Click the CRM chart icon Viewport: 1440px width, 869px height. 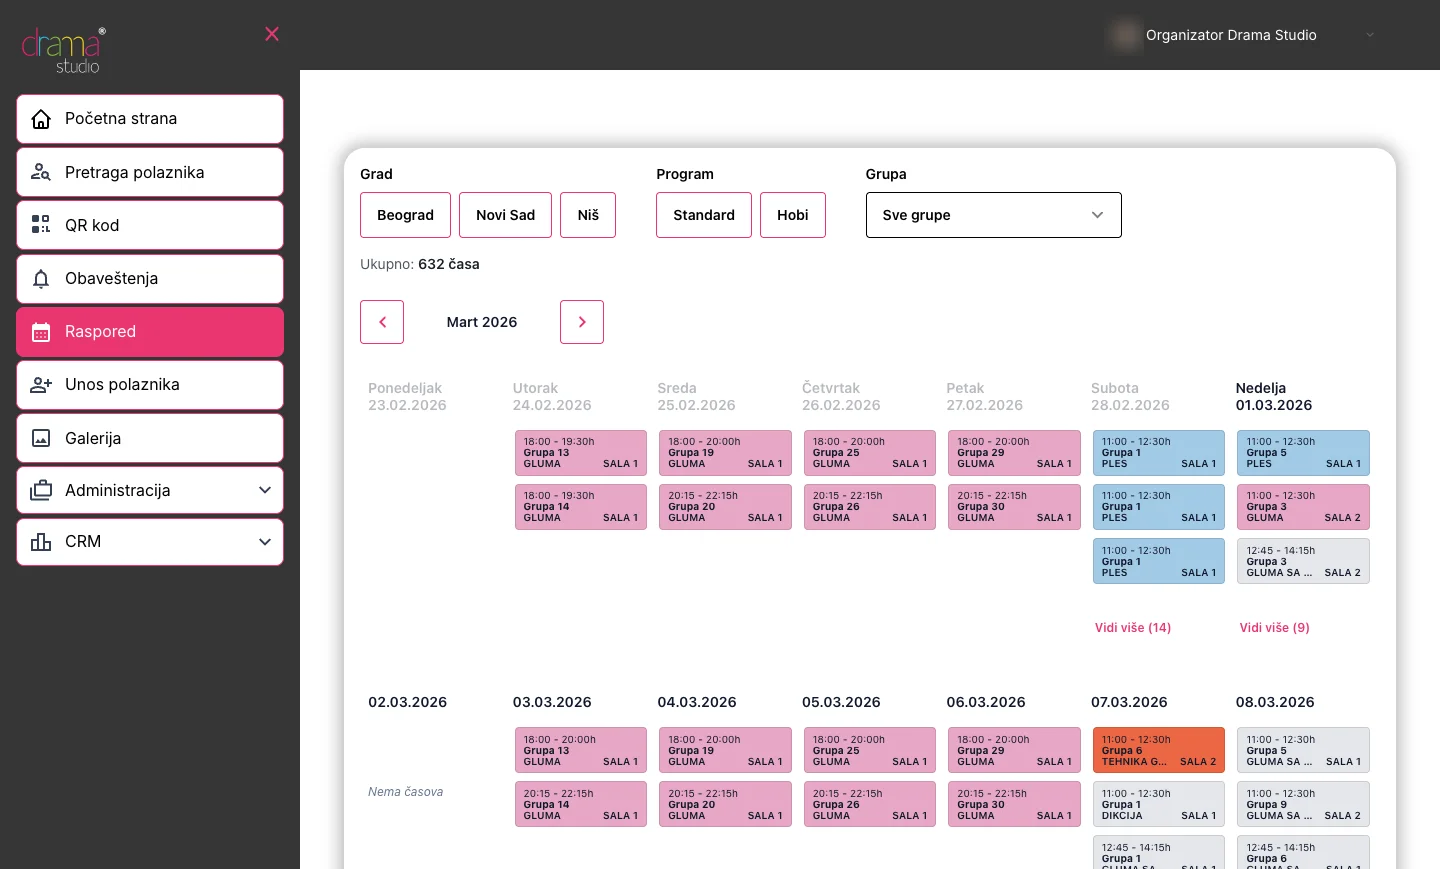coord(41,542)
